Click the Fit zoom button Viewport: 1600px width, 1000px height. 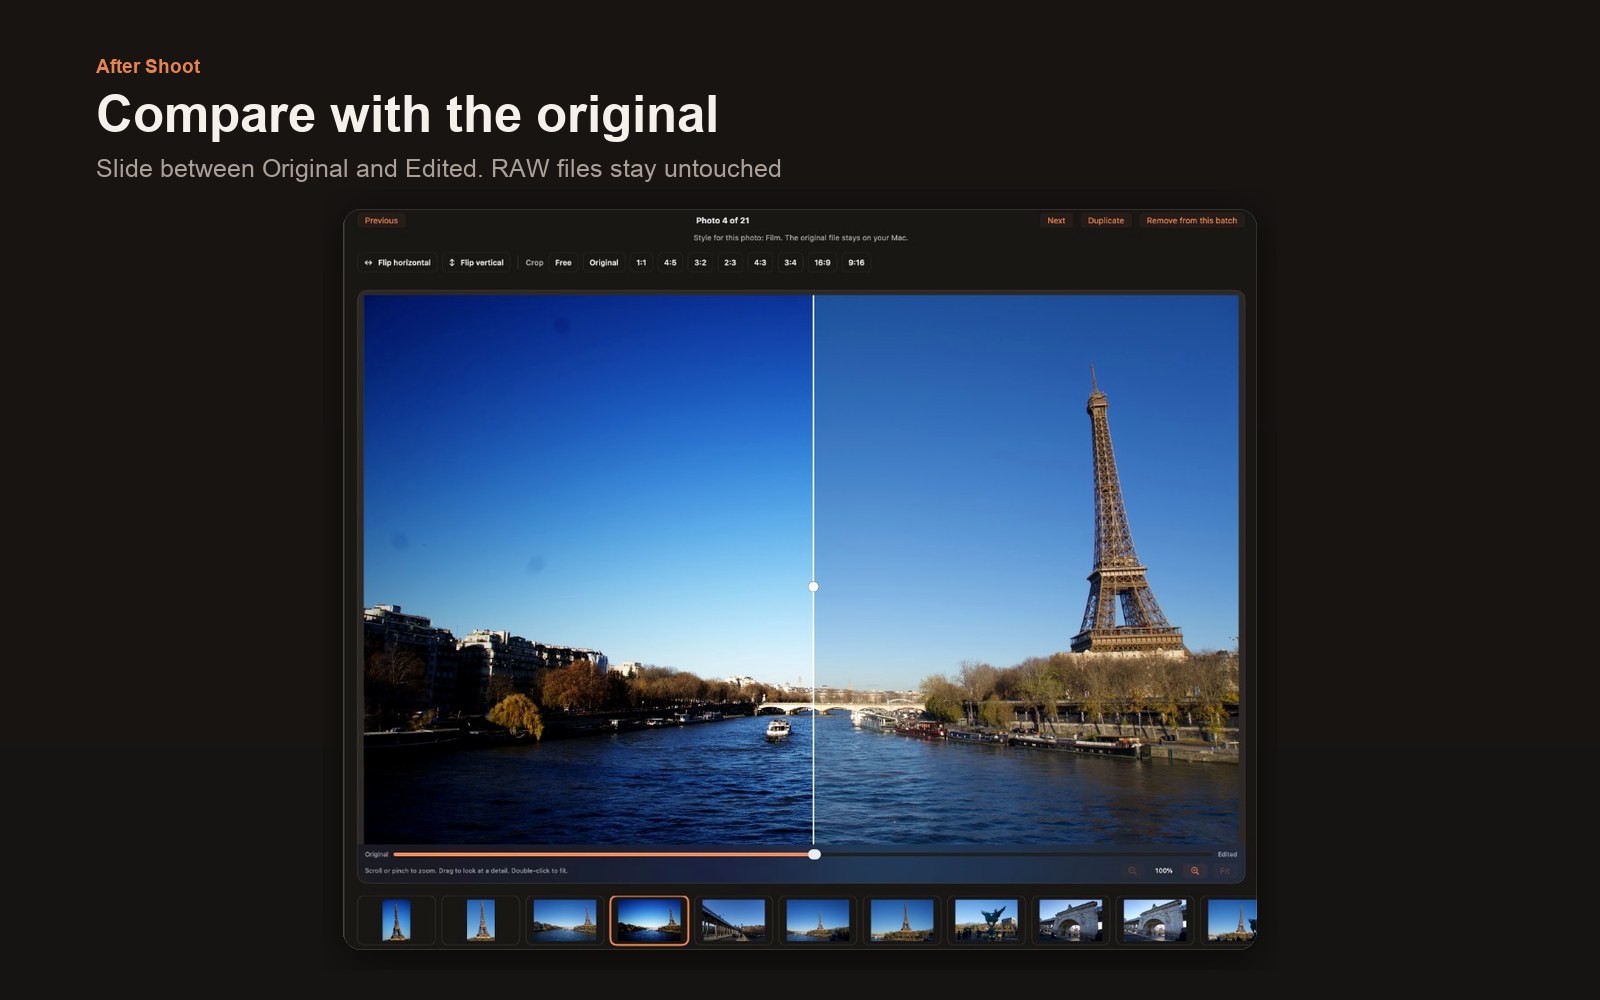(1224, 871)
